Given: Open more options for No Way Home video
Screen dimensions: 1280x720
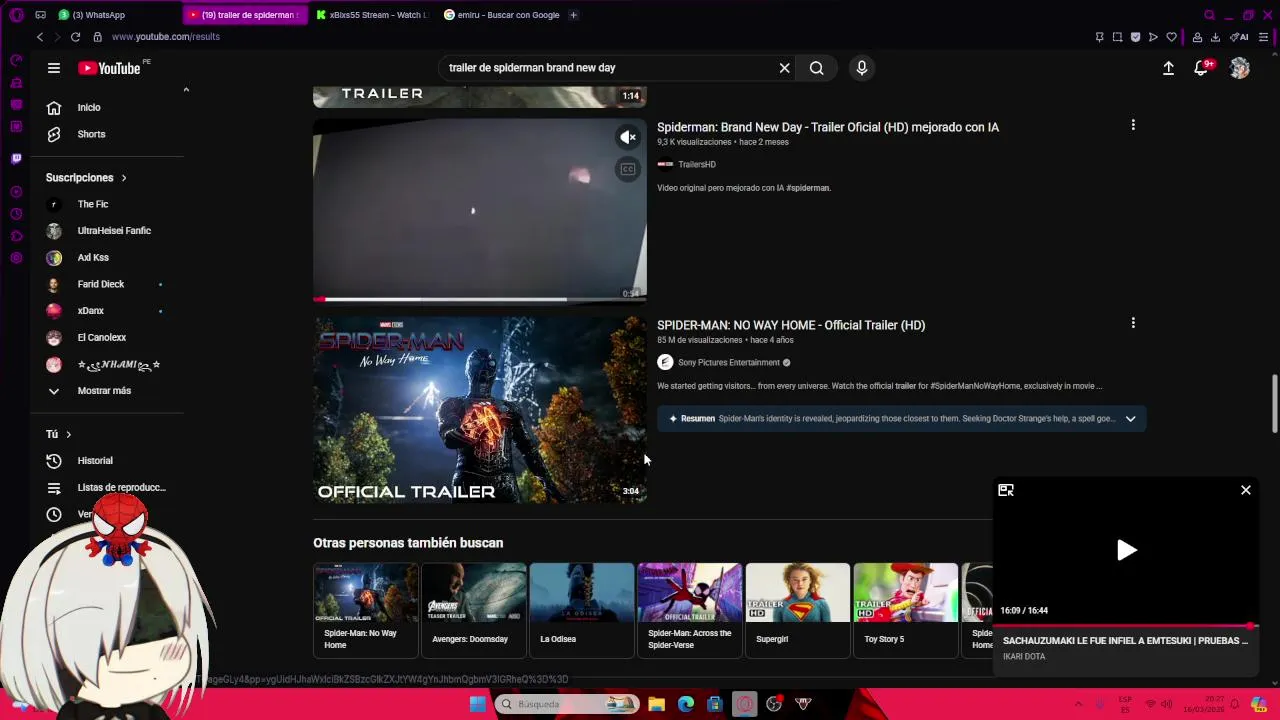Looking at the screenshot, I should (1133, 323).
